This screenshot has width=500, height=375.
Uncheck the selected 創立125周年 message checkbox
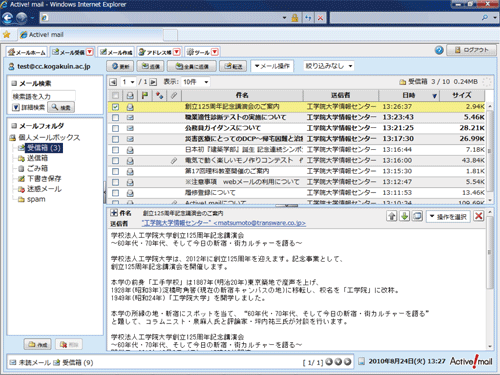point(115,107)
